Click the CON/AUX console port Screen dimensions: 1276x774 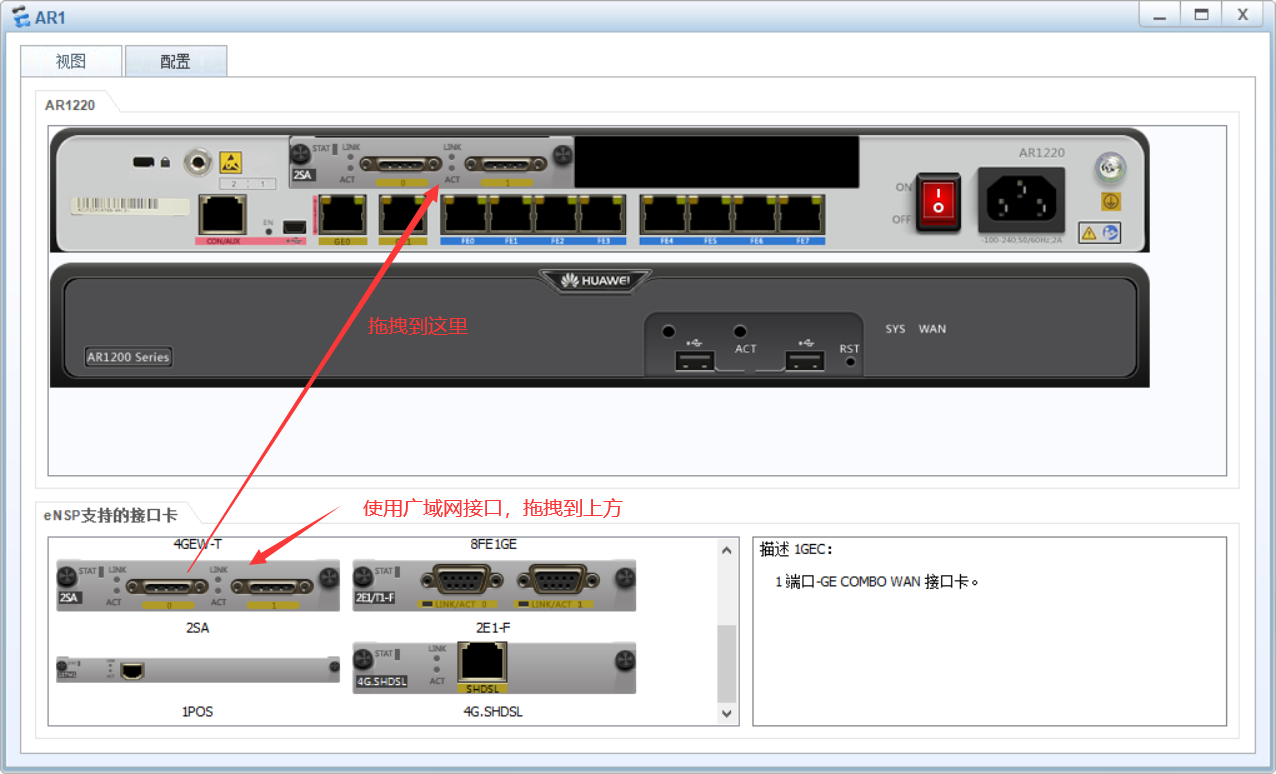[222, 215]
